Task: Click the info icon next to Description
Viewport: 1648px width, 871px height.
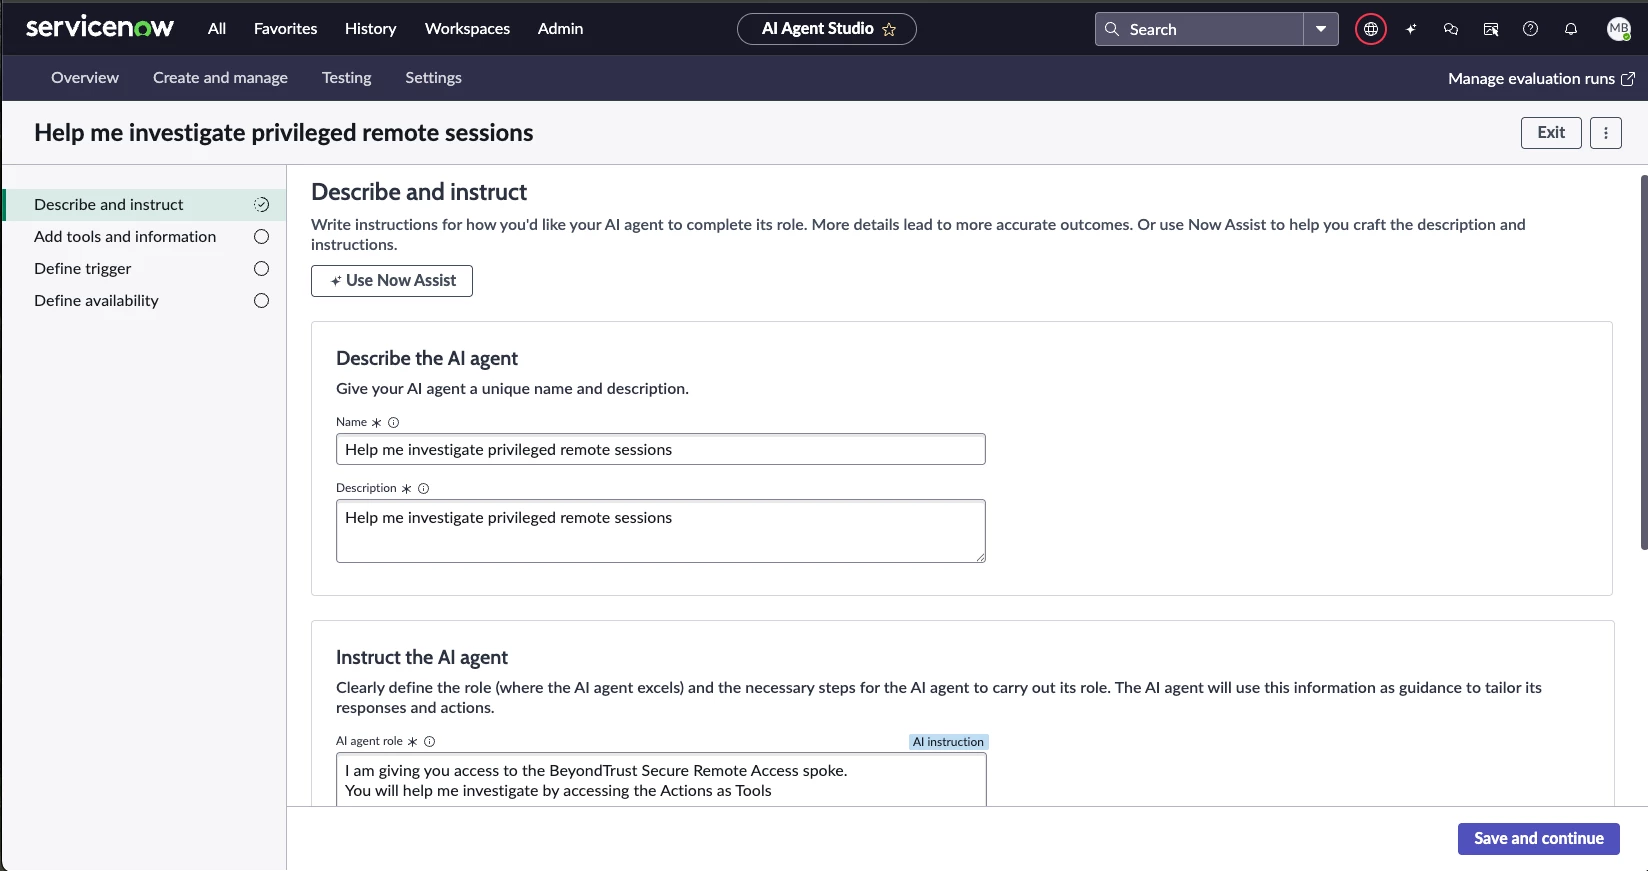Action: [x=423, y=488]
